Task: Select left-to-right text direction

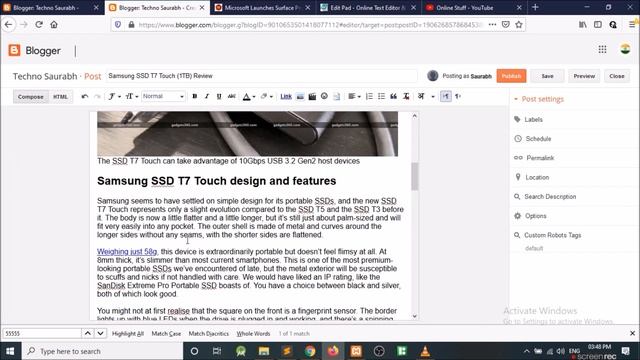Action: [x=446, y=97]
